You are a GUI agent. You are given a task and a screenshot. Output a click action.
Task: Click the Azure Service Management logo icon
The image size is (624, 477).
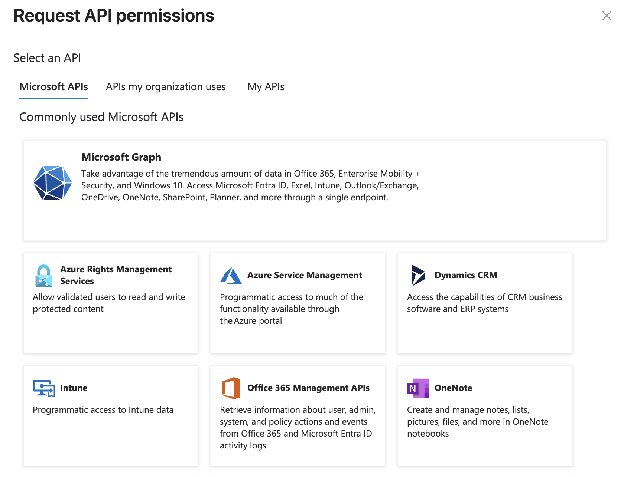pos(231,275)
